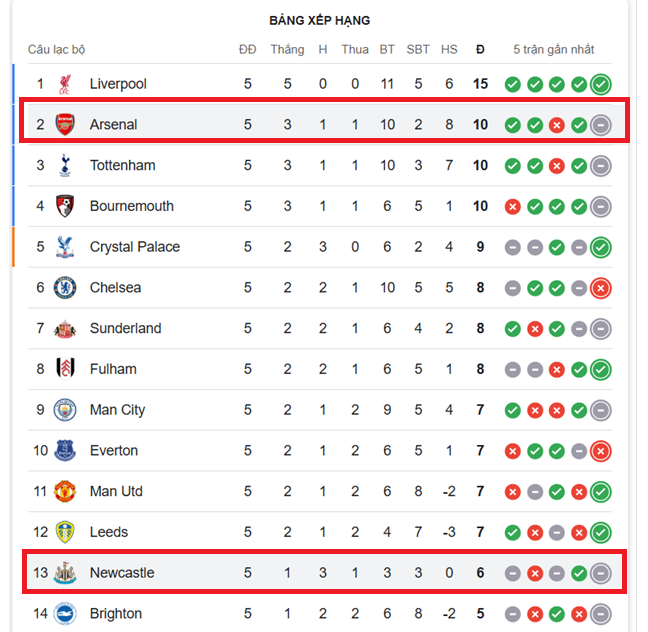The image size is (648, 632).
Task: Click the Liverpool club crest icon
Action: tap(66, 84)
